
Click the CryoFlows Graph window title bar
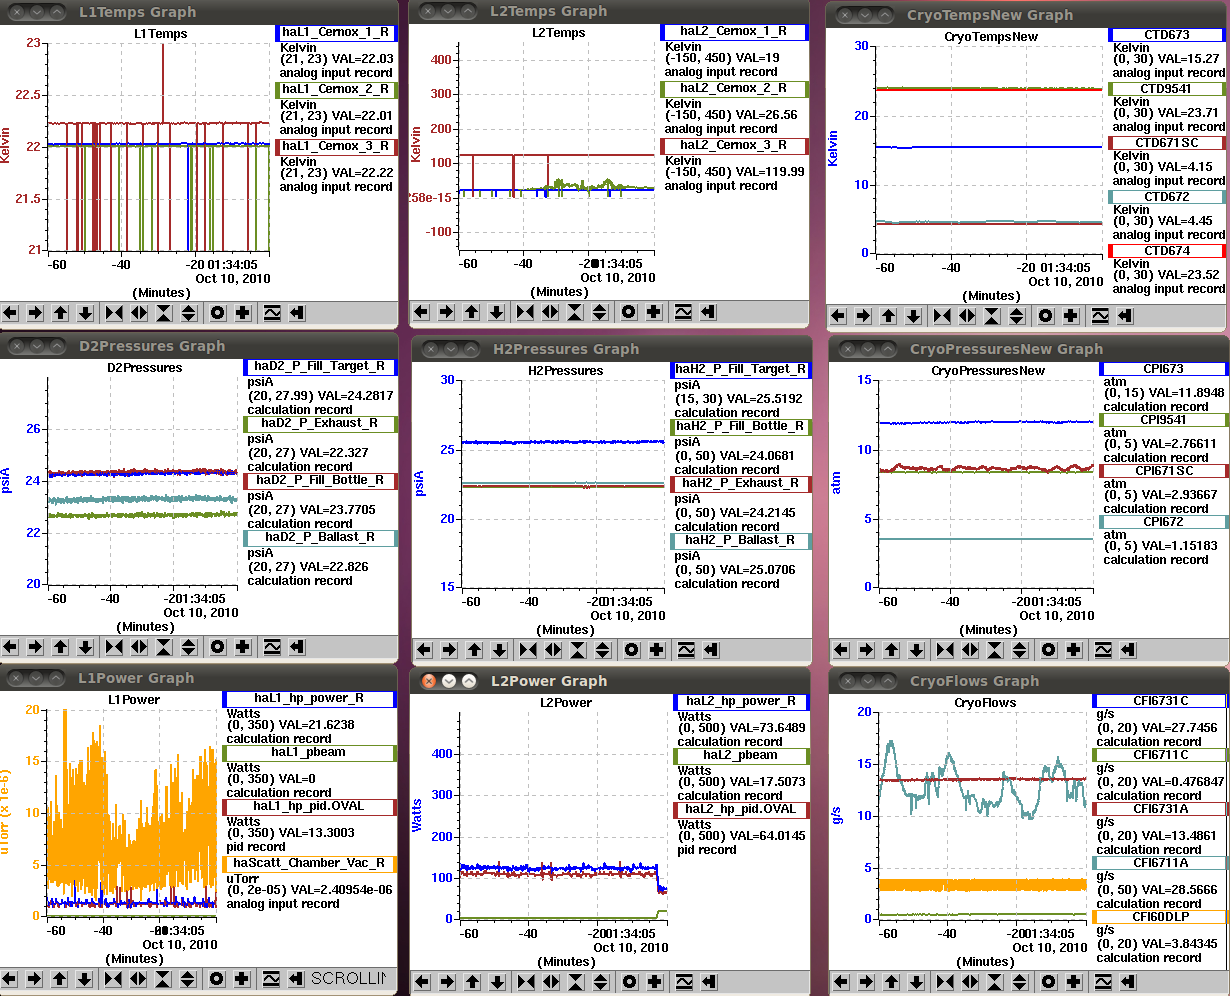pyautogui.click(x=1029, y=680)
